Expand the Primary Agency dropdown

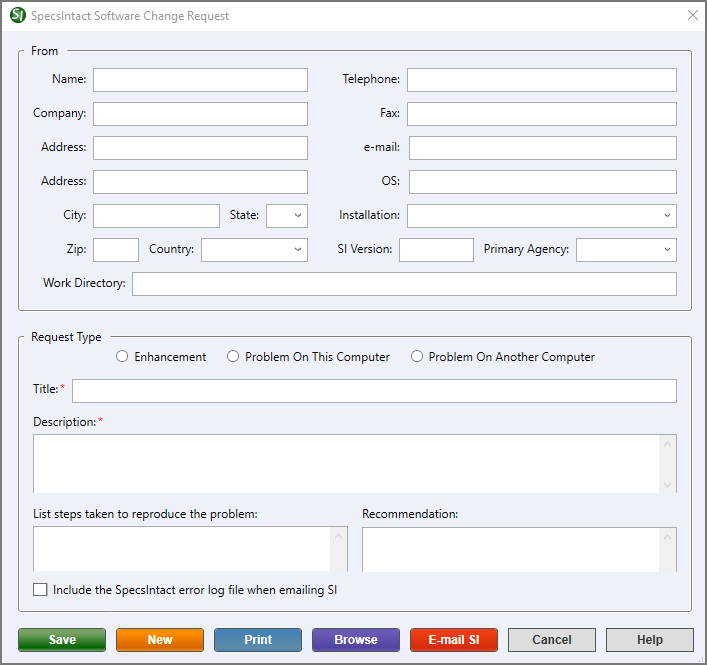click(626, 250)
